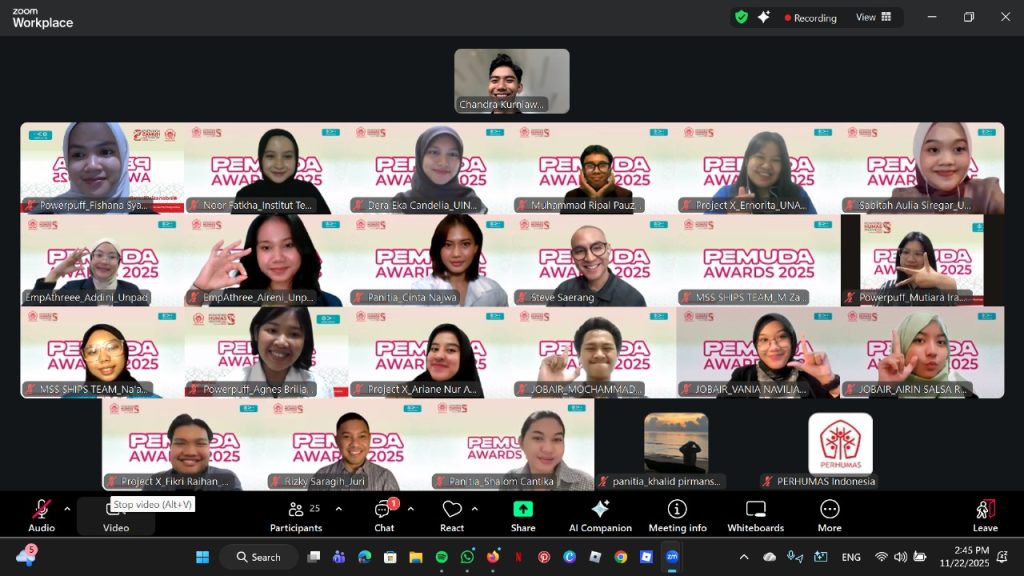Open the Chat panel with unread message
The height and width of the screenshot is (576, 1024).
coord(383,514)
